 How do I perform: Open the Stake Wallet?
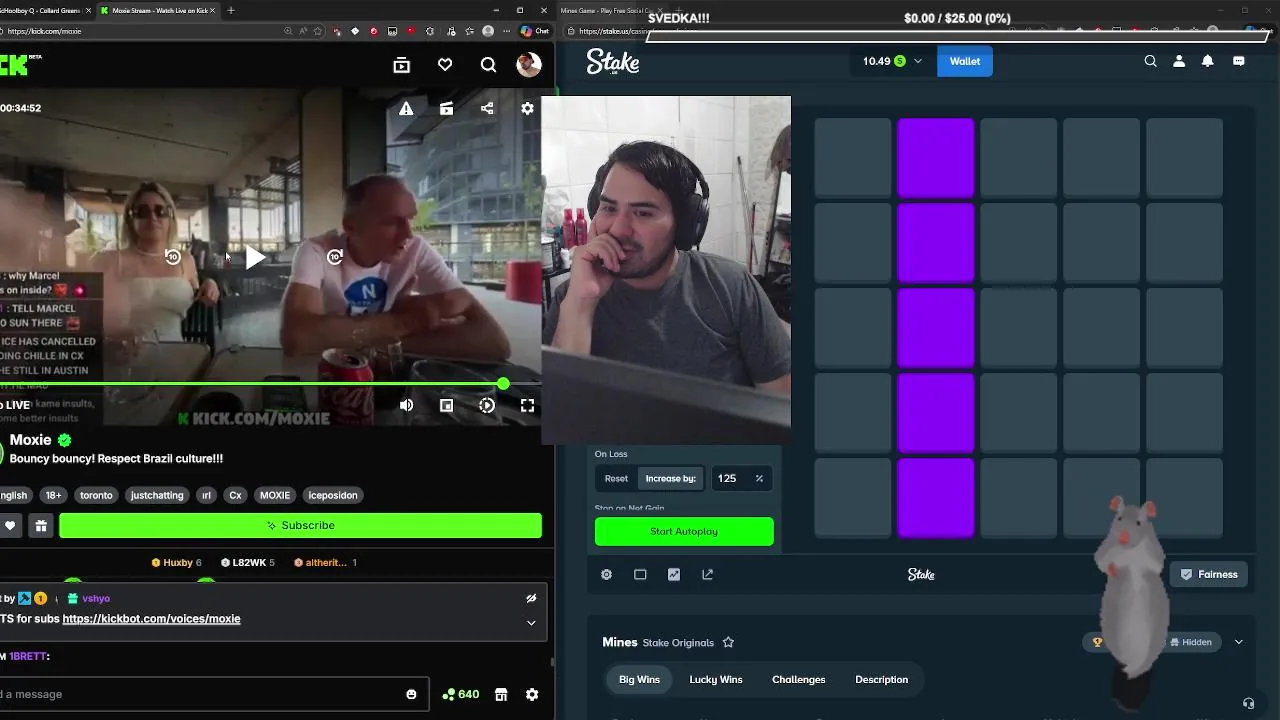tap(965, 61)
